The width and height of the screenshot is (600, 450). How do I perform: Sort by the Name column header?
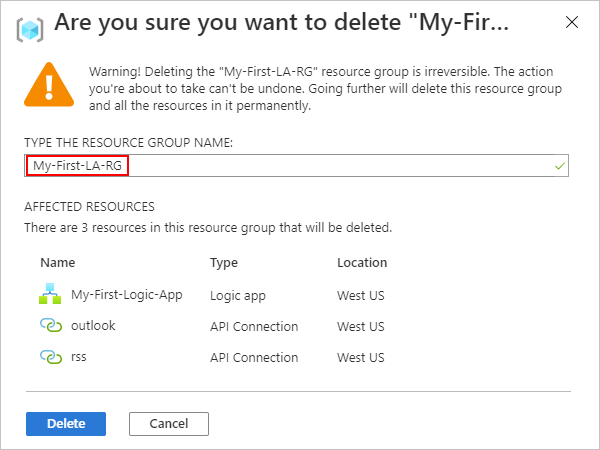point(56,263)
